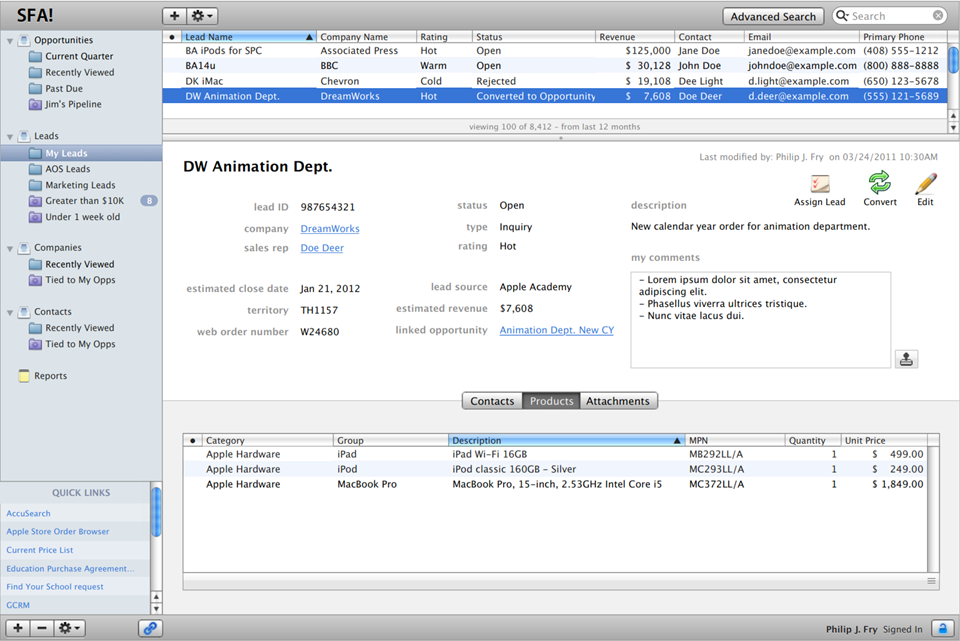Image resolution: width=960 pixels, height=641 pixels.
Task: Clear the search field with the x icon
Action: pos(938,16)
